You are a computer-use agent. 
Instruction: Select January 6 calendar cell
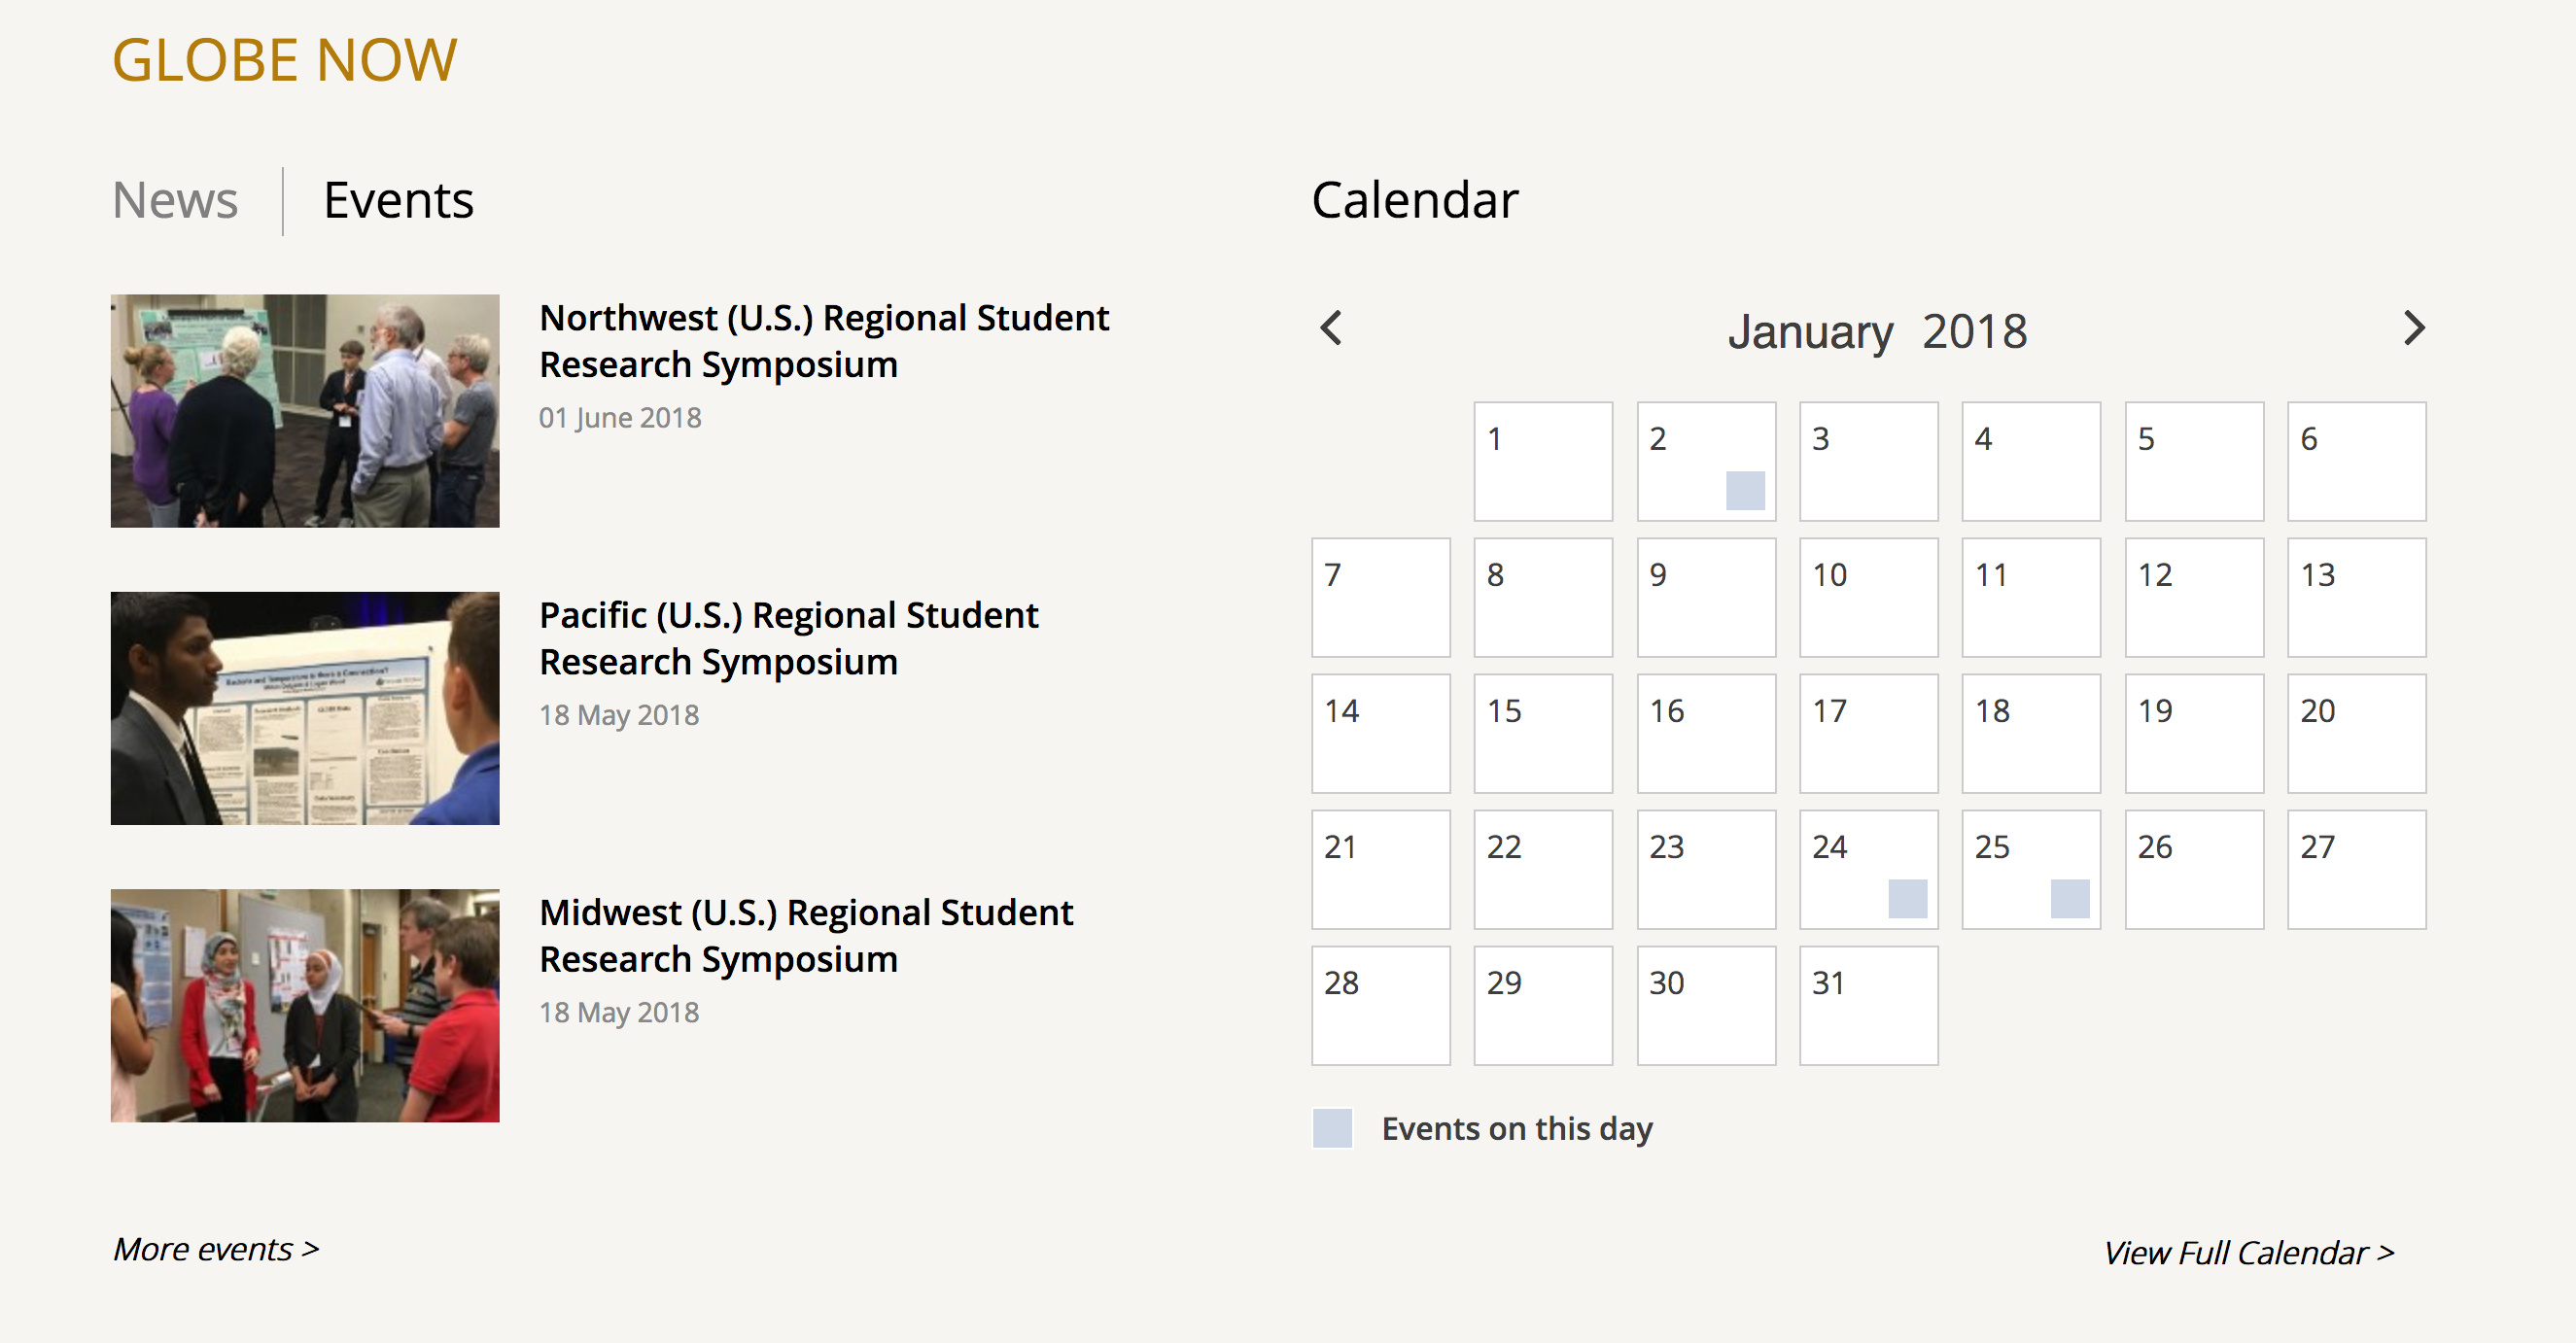coord(2356,461)
